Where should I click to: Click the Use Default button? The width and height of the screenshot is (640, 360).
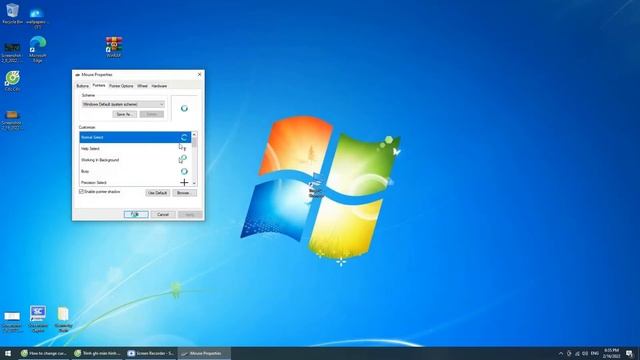pyautogui.click(x=158, y=193)
